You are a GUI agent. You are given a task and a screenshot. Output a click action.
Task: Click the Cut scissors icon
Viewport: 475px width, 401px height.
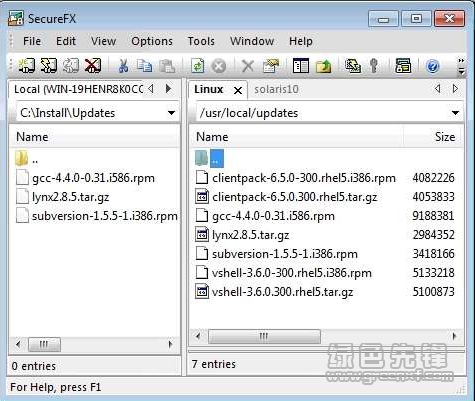[x=123, y=66]
